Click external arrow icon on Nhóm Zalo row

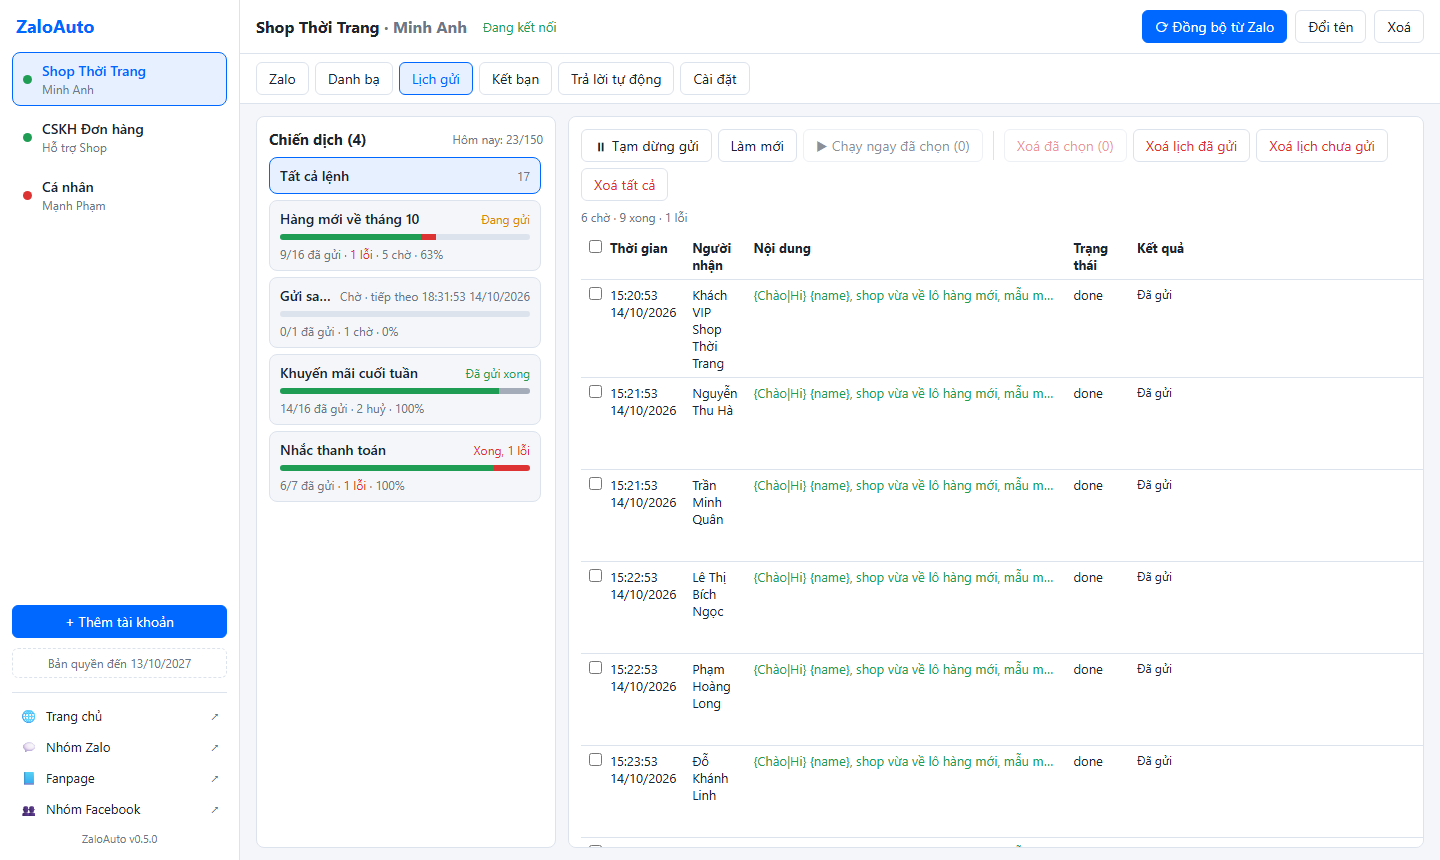click(215, 748)
